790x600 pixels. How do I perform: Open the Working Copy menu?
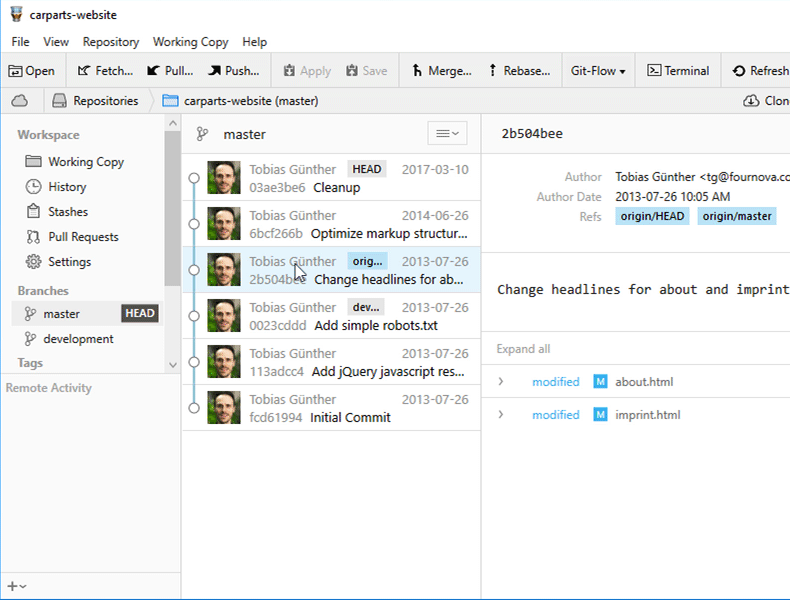(x=190, y=42)
